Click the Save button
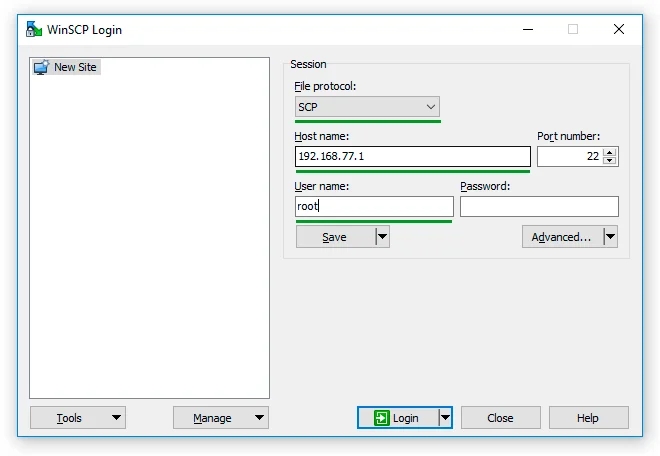 [x=335, y=237]
